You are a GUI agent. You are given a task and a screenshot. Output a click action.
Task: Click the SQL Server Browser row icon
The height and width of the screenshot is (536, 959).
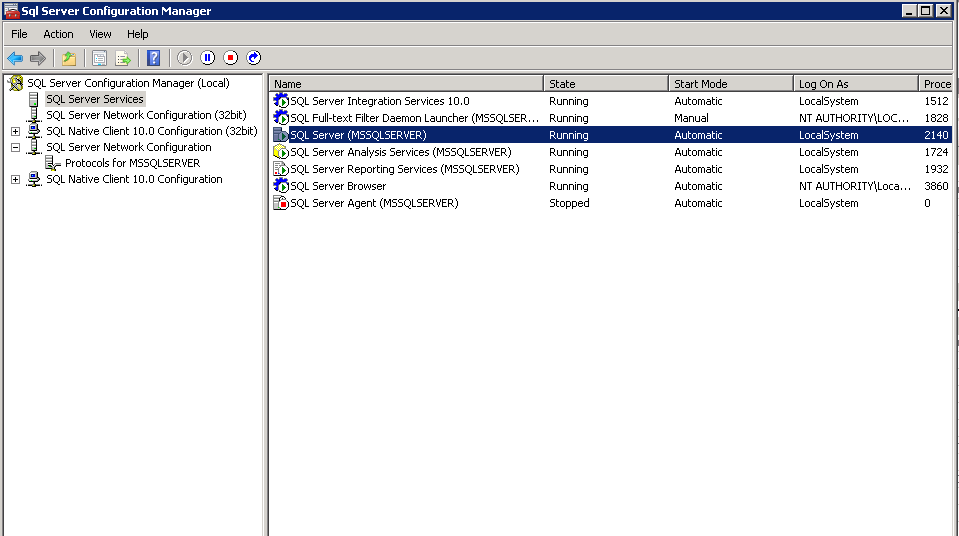coord(281,186)
